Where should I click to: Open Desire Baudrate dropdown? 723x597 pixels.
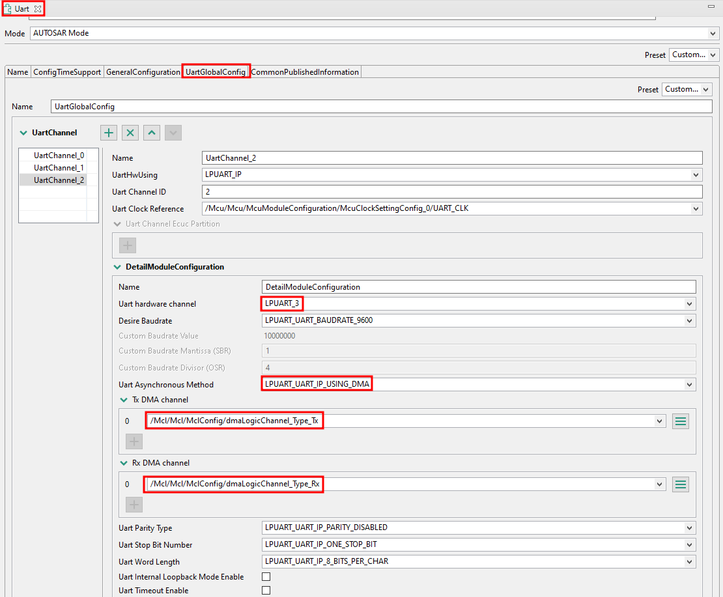689,321
